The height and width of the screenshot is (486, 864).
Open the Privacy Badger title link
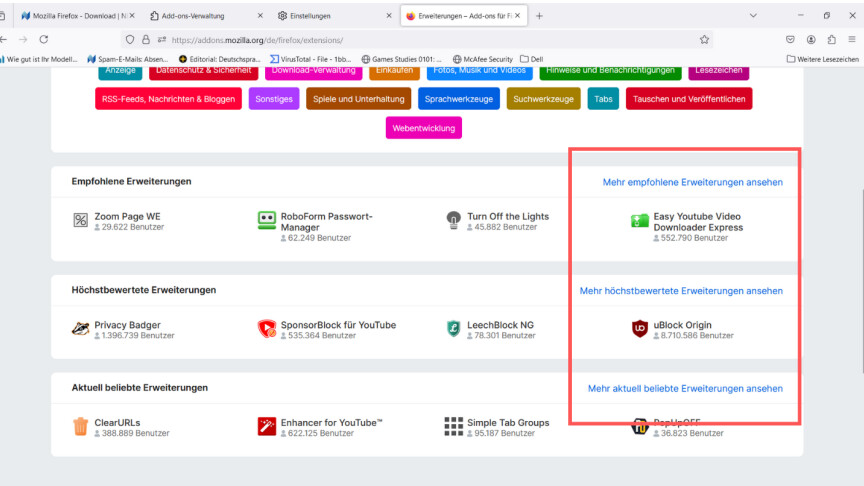click(127, 325)
